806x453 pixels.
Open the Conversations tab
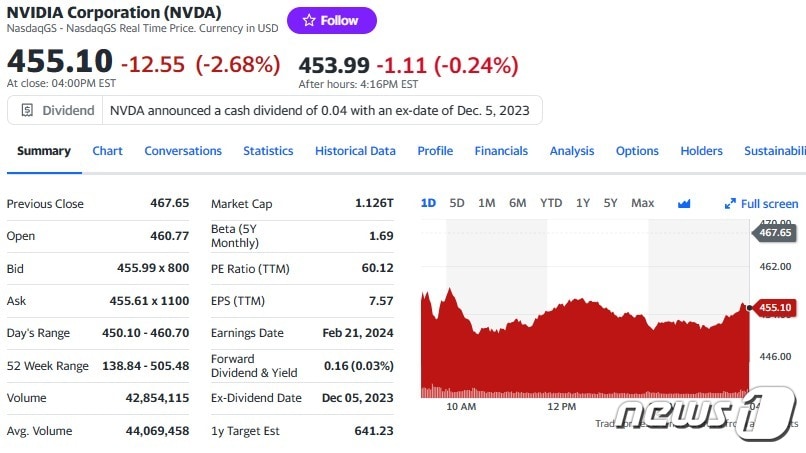click(x=183, y=151)
